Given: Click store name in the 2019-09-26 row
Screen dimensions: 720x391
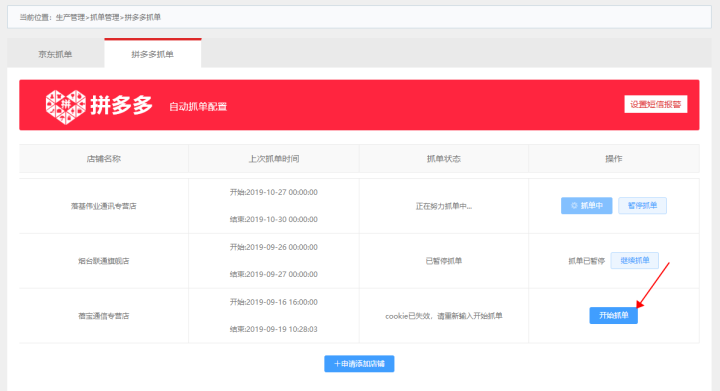Looking at the screenshot, I should (104, 261).
